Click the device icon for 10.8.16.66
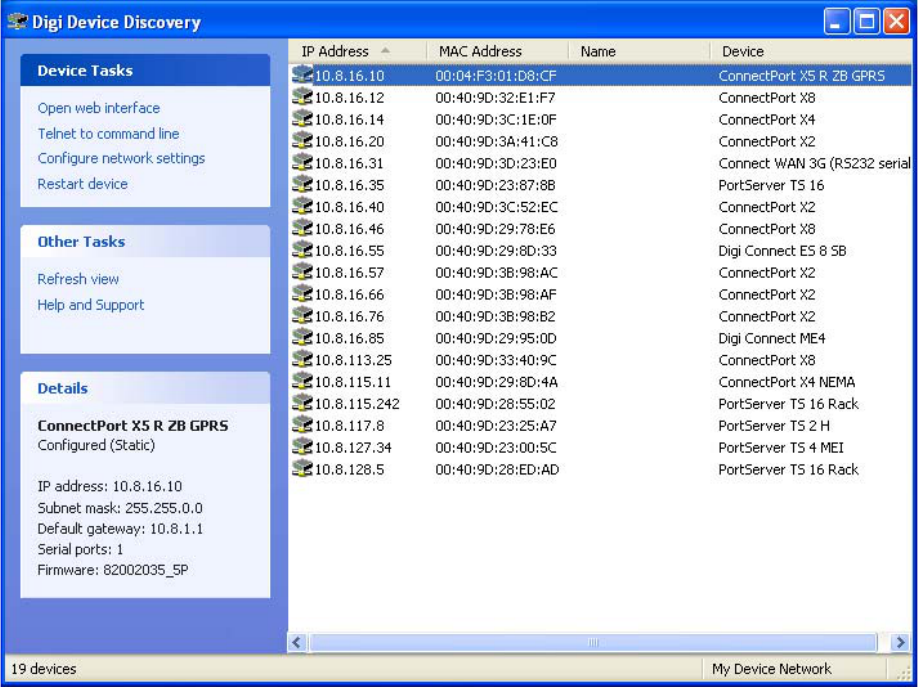This screenshot has height=687, width=918. 302,293
